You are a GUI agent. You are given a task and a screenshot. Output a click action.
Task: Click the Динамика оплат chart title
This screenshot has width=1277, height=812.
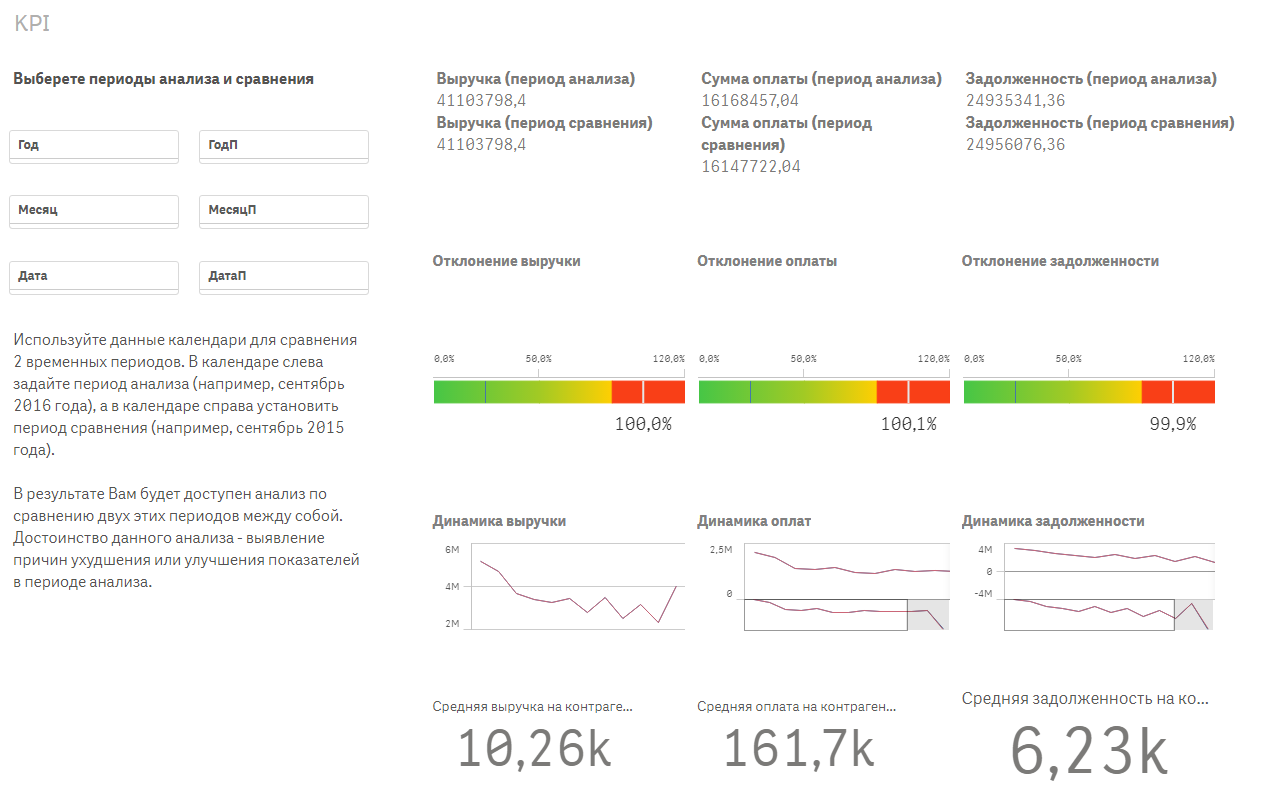(754, 521)
